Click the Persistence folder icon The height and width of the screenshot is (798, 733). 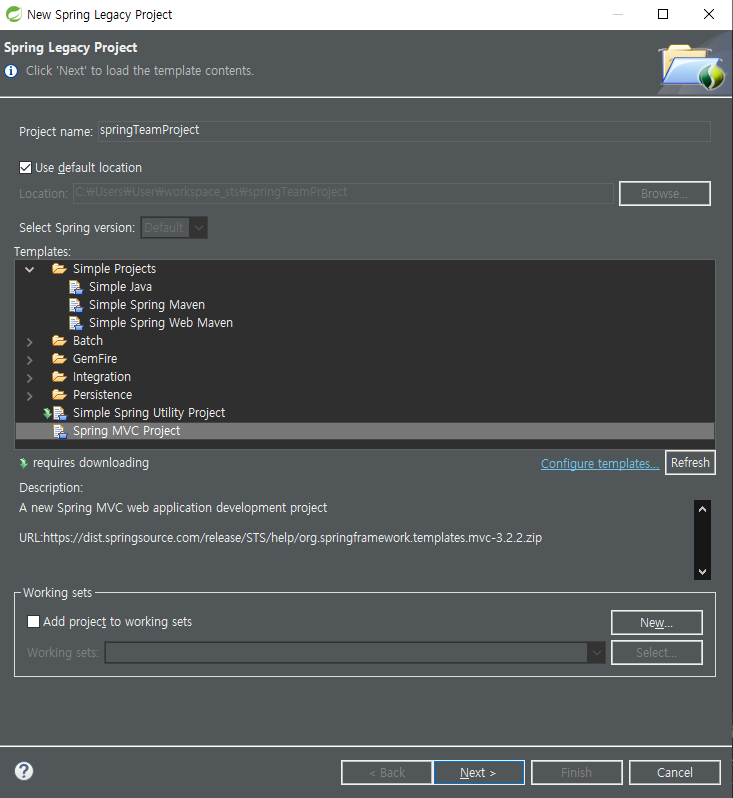[59, 395]
